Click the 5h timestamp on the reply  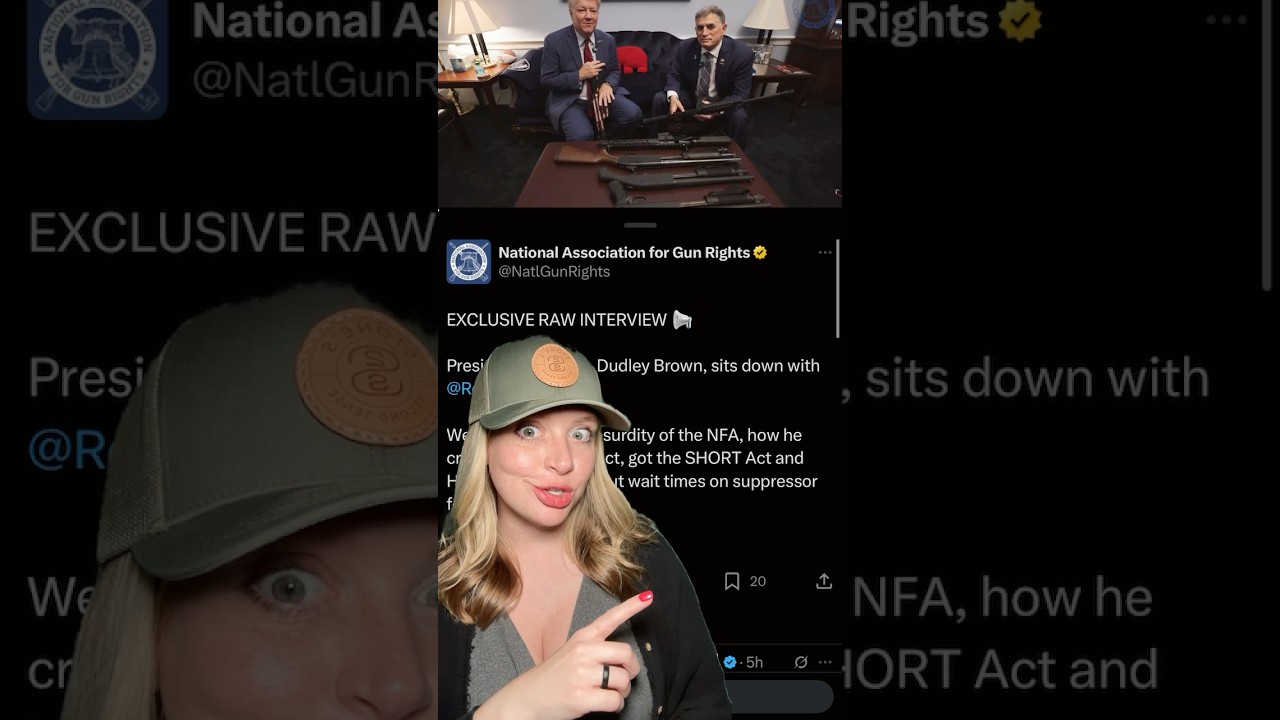coord(754,662)
